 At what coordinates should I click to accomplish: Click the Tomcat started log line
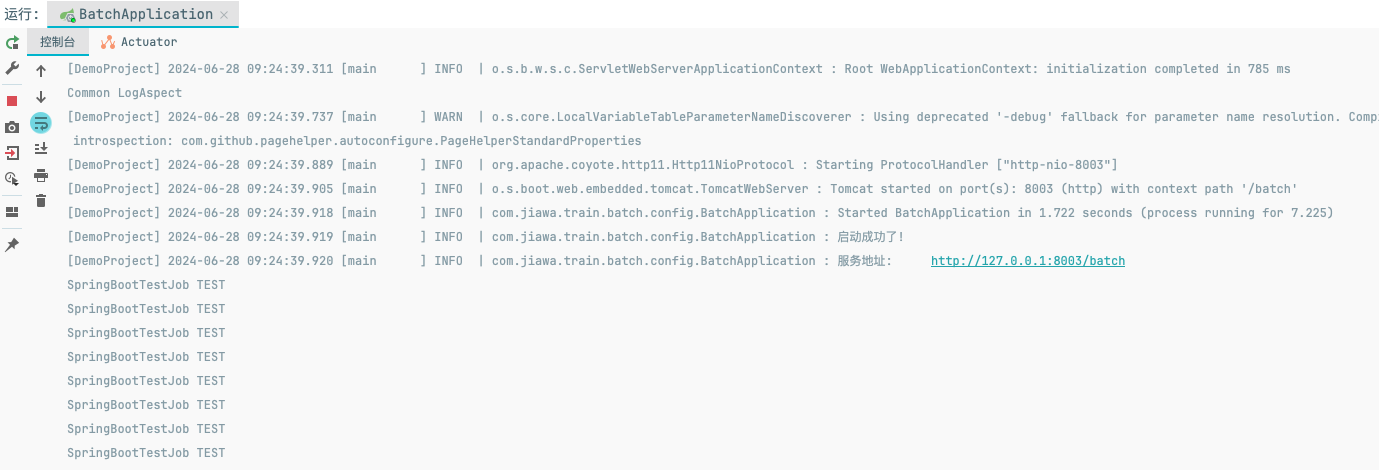(x=682, y=189)
